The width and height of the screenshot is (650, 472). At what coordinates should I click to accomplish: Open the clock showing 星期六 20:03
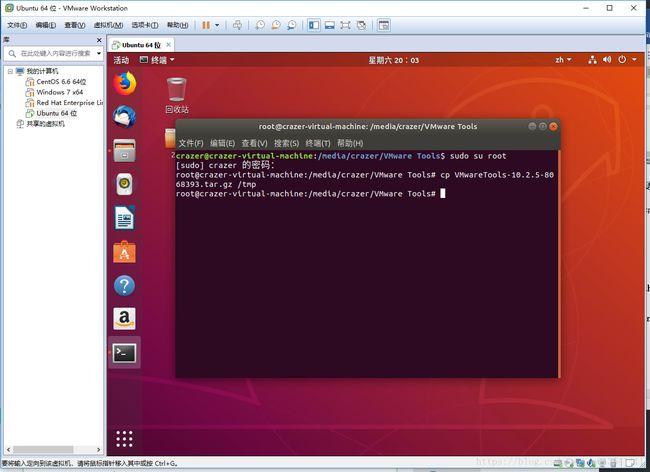(x=393, y=61)
